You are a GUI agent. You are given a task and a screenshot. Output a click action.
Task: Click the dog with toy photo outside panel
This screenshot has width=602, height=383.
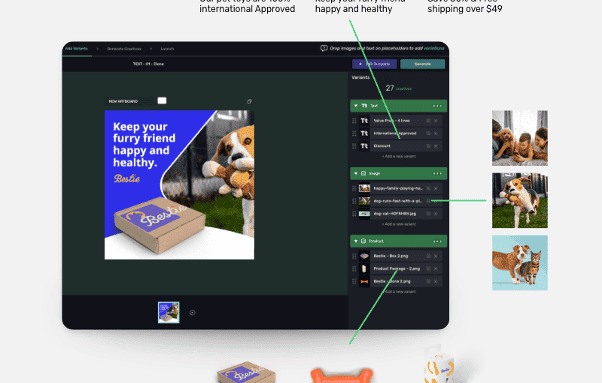coord(520,200)
